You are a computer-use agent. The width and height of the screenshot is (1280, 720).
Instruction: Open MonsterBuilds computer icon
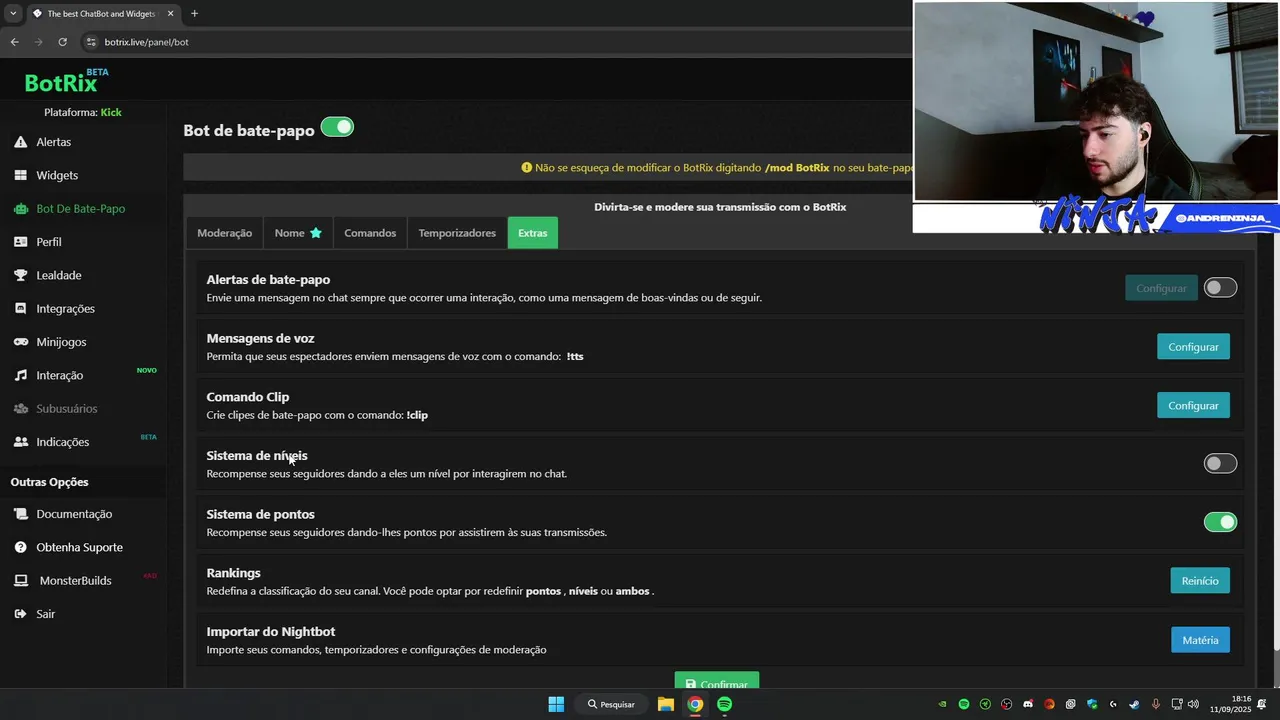[20, 580]
